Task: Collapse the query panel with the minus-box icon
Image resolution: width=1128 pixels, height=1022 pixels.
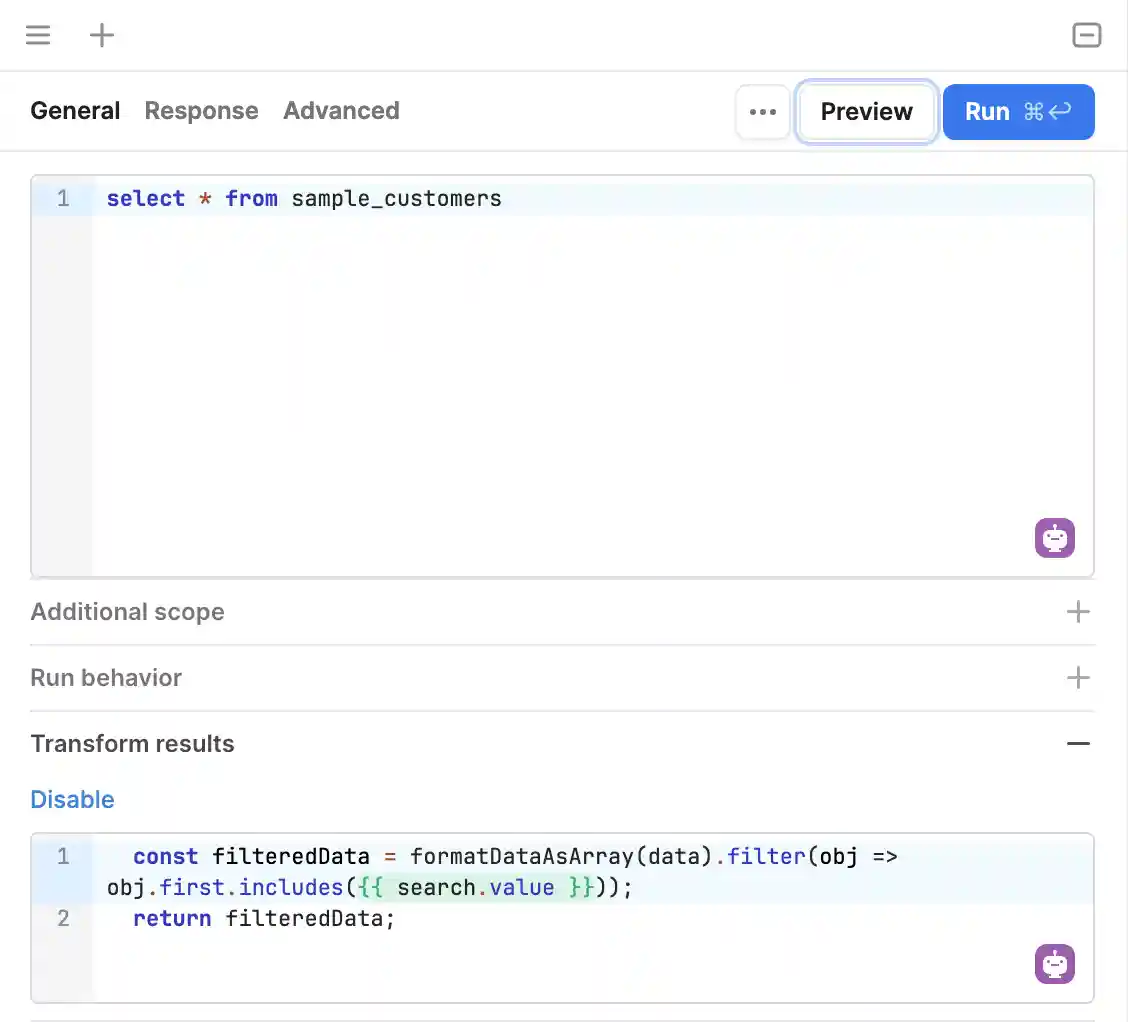Action: (1086, 35)
